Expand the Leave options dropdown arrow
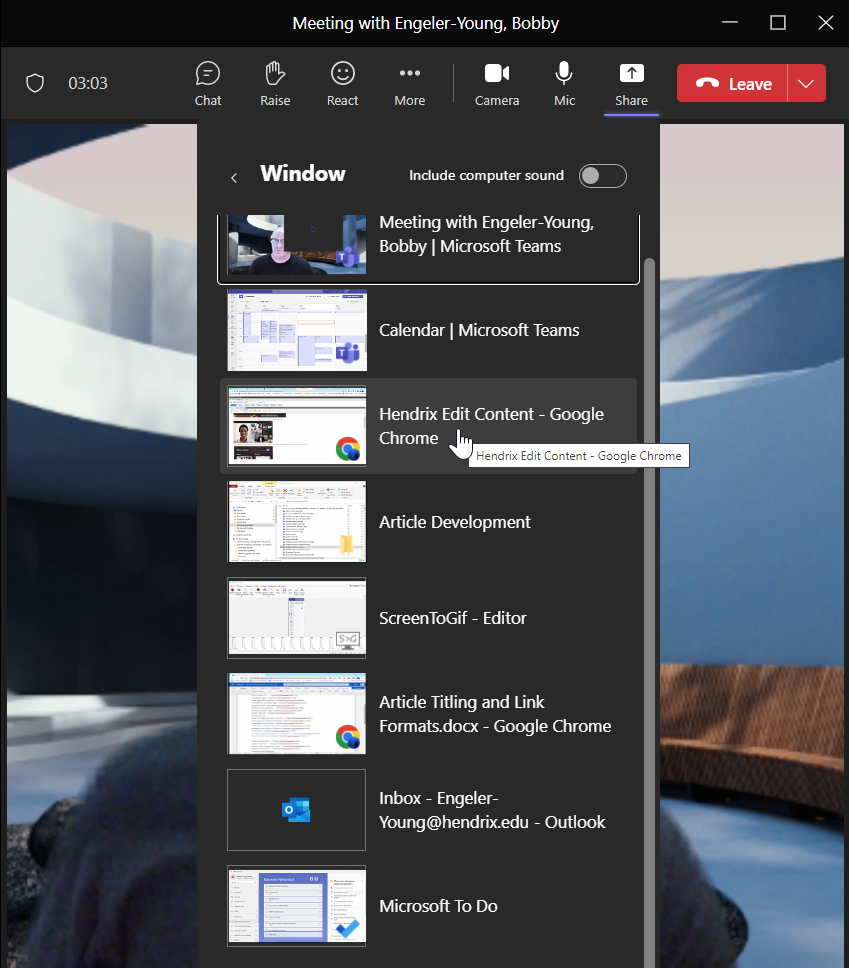This screenshot has width=849, height=968. point(806,83)
